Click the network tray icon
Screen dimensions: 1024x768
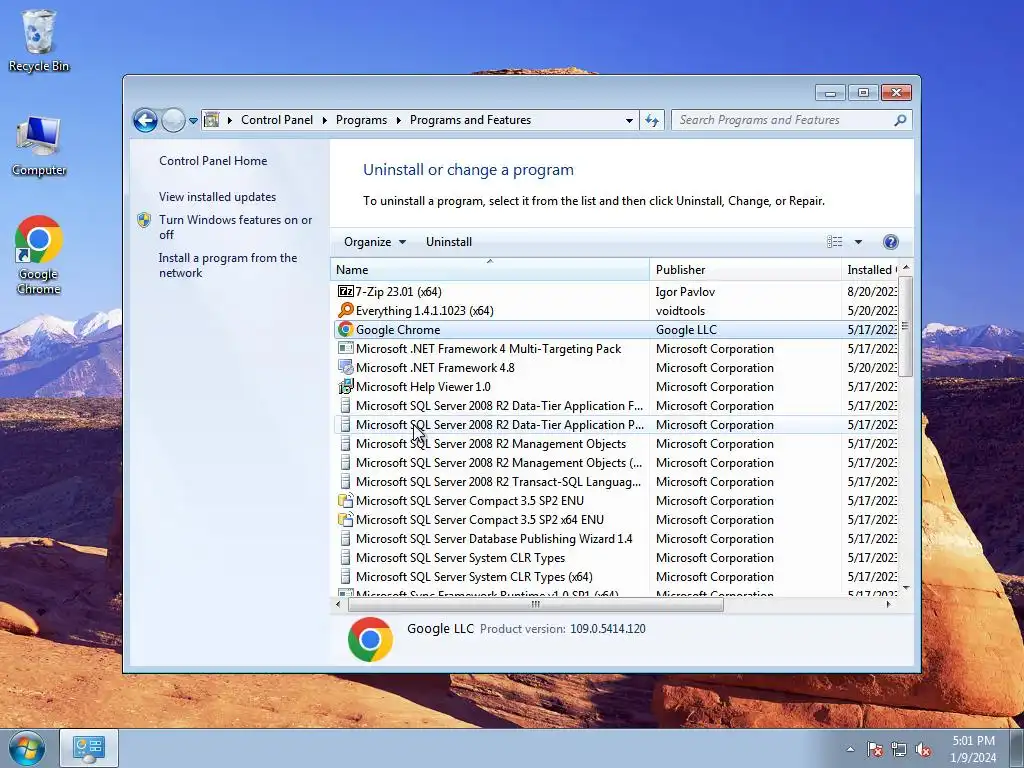click(x=899, y=750)
